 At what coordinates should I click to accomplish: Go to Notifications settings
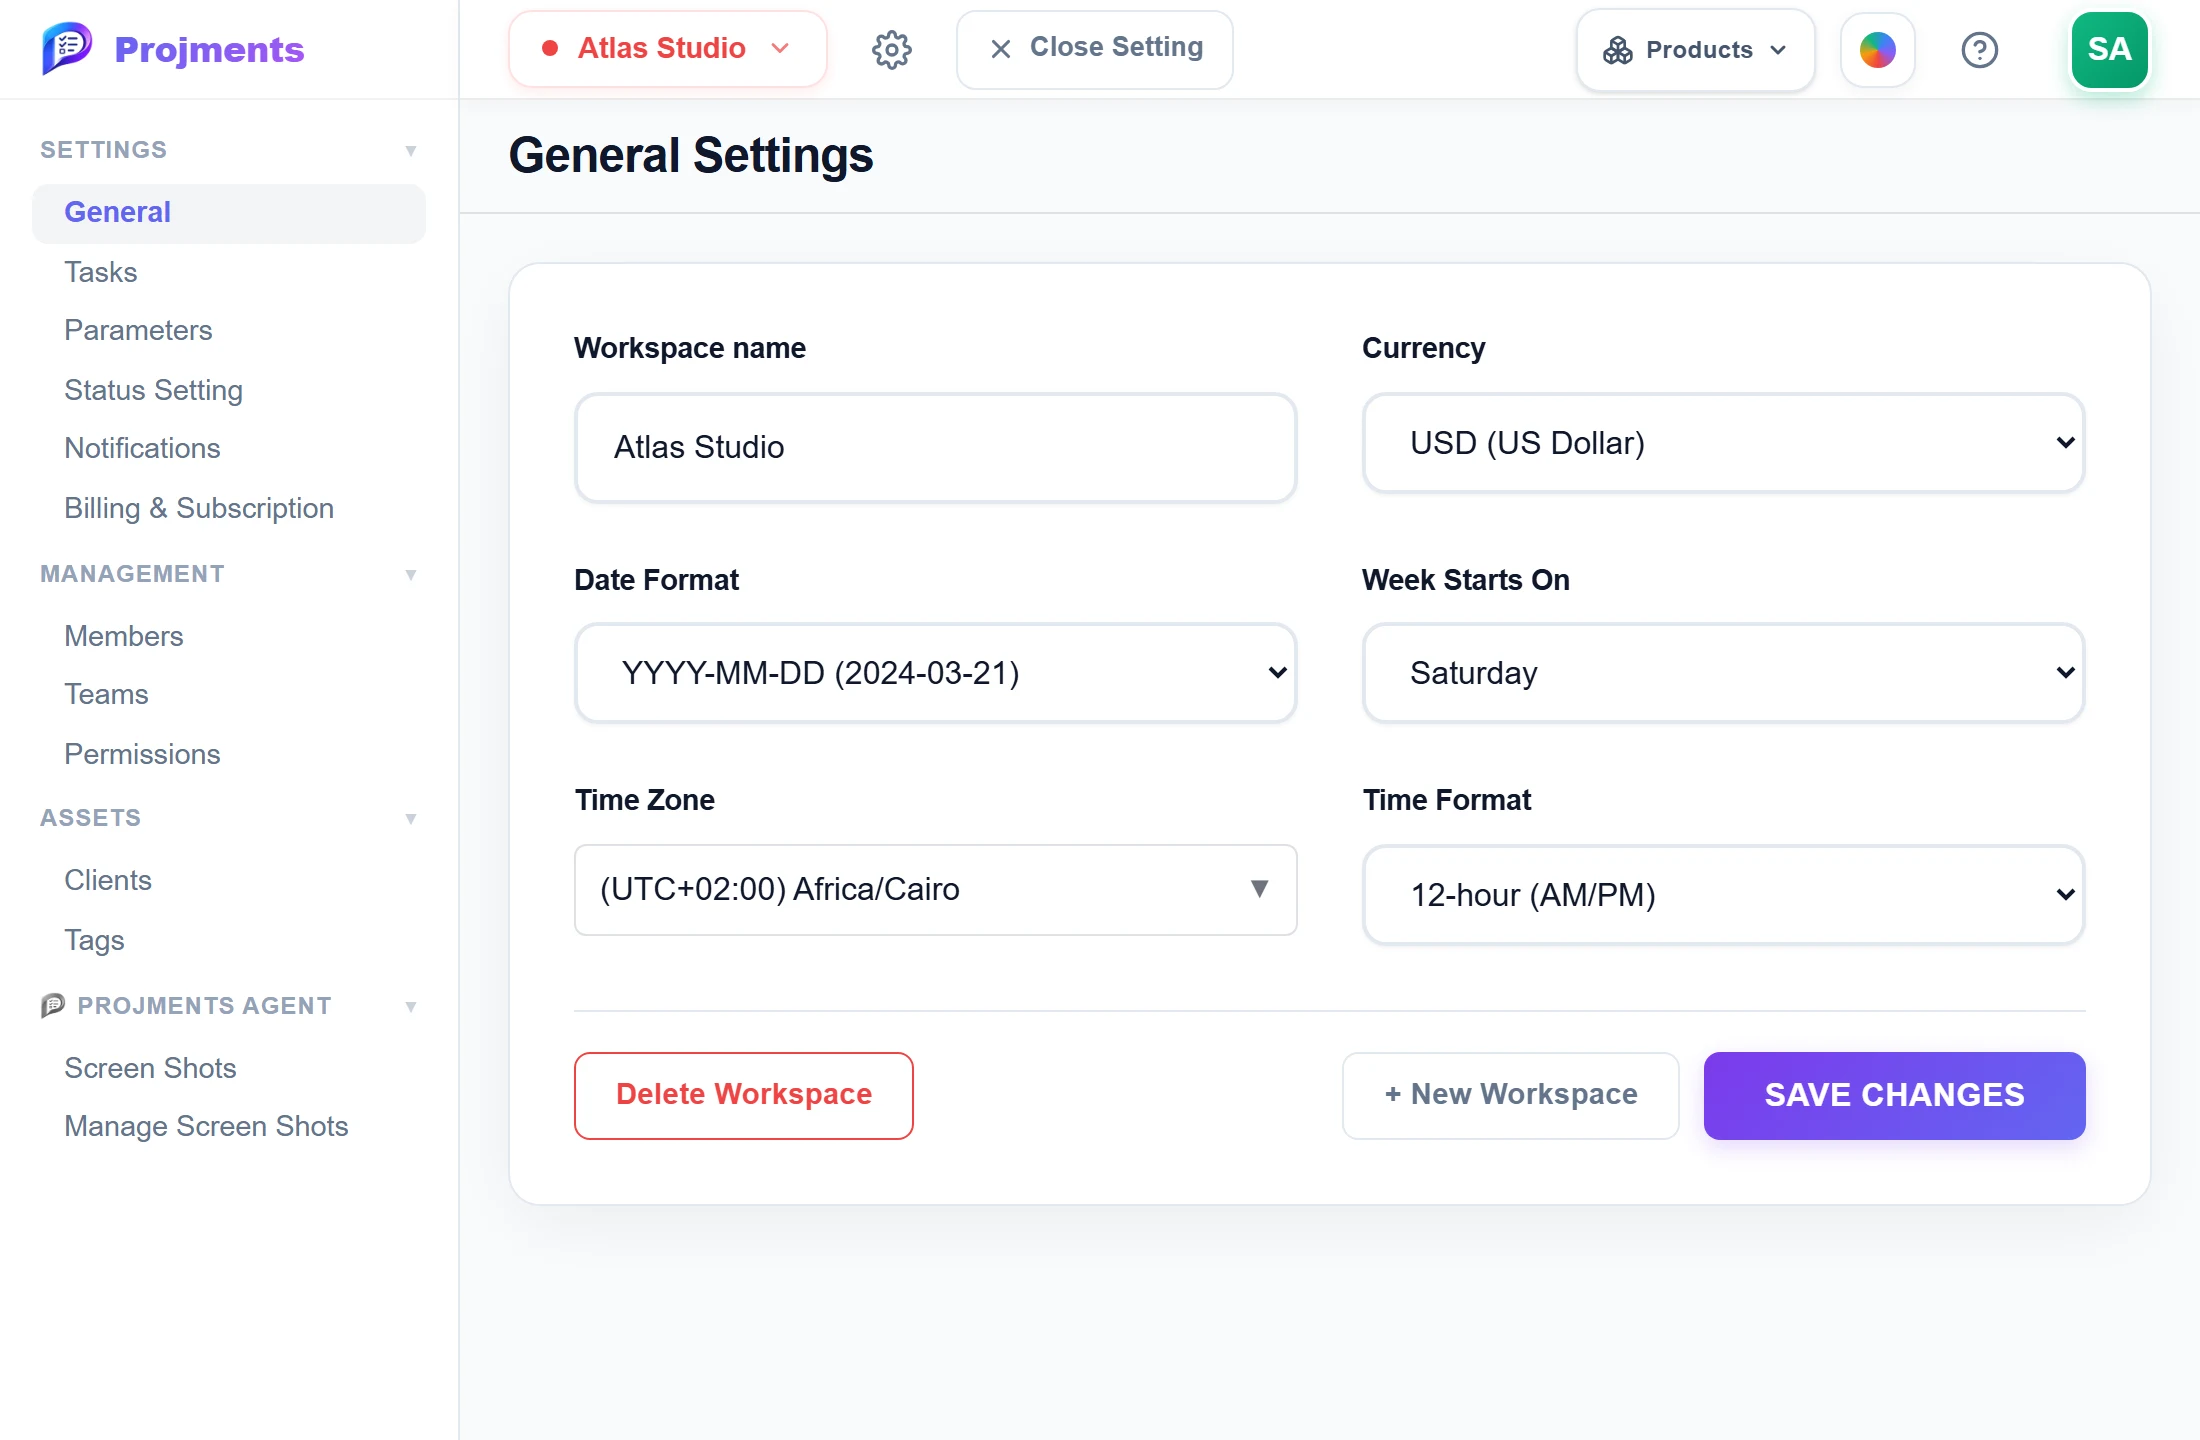(x=142, y=448)
